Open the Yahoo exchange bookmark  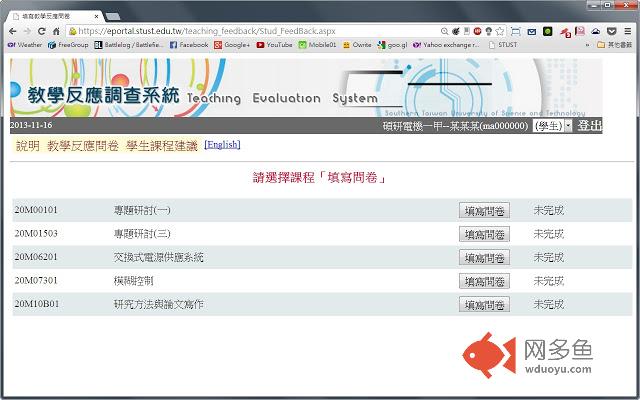pos(446,45)
